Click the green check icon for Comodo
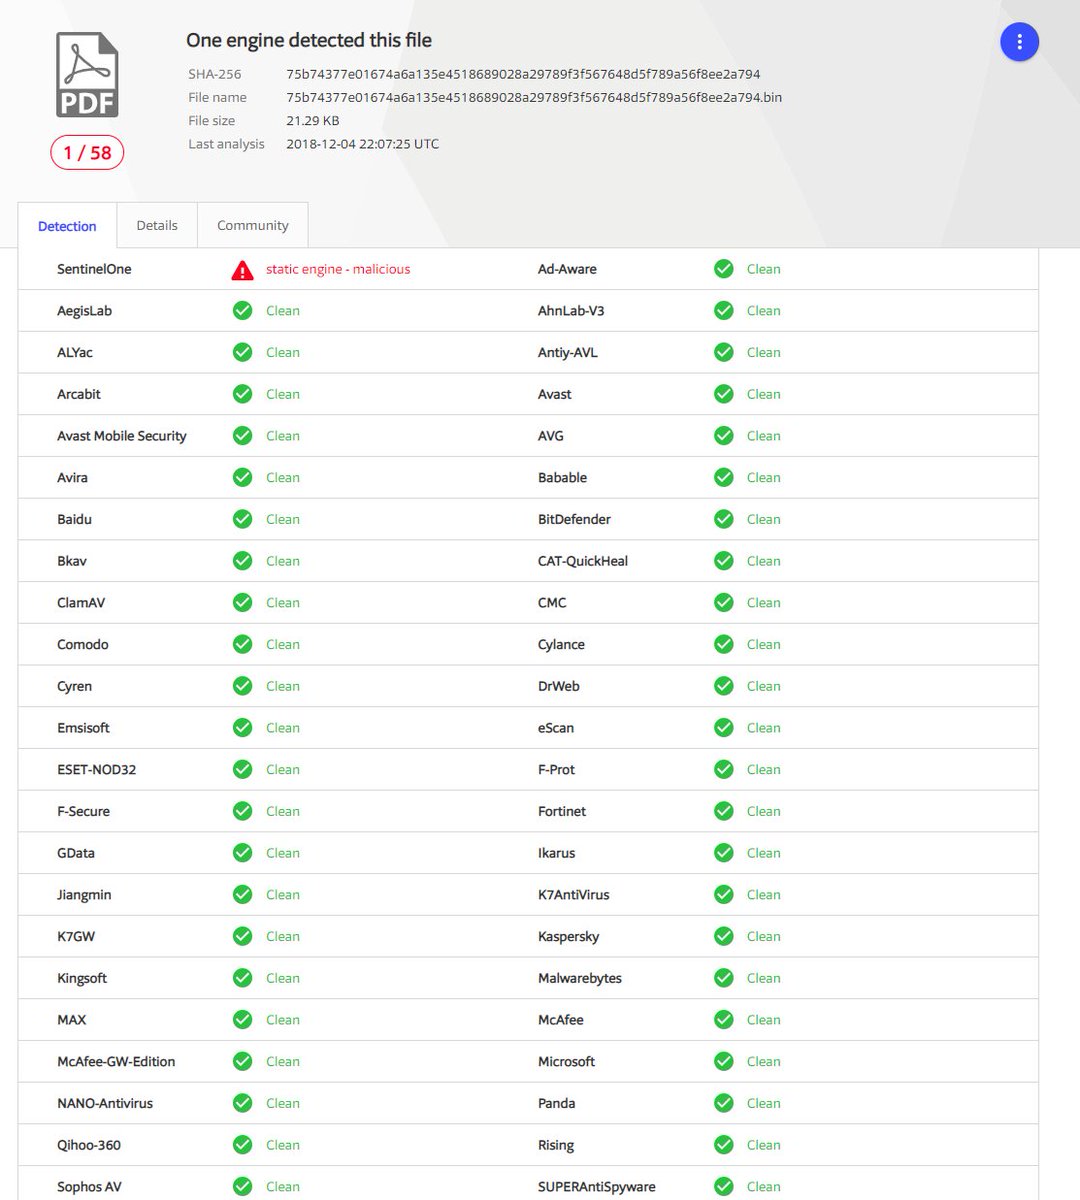 tap(242, 645)
